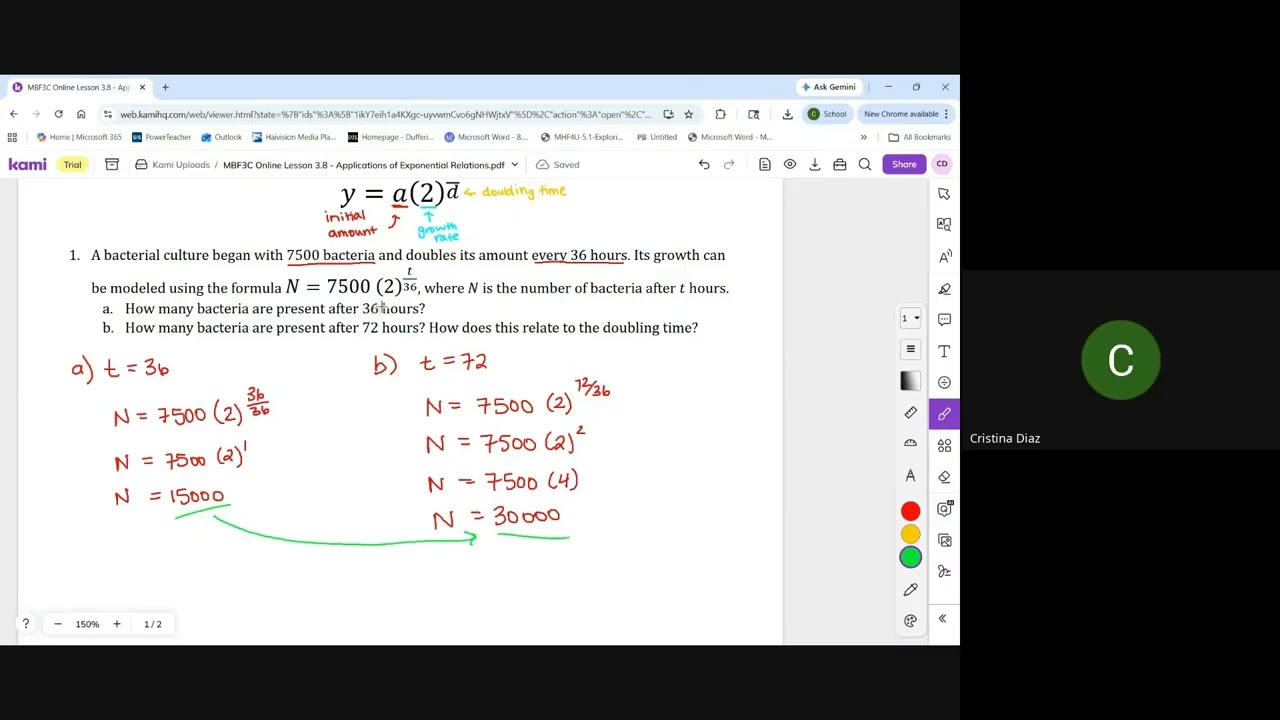This screenshot has height=720, width=1280.
Task: Open the help question mark button
Action: (26, 624)
